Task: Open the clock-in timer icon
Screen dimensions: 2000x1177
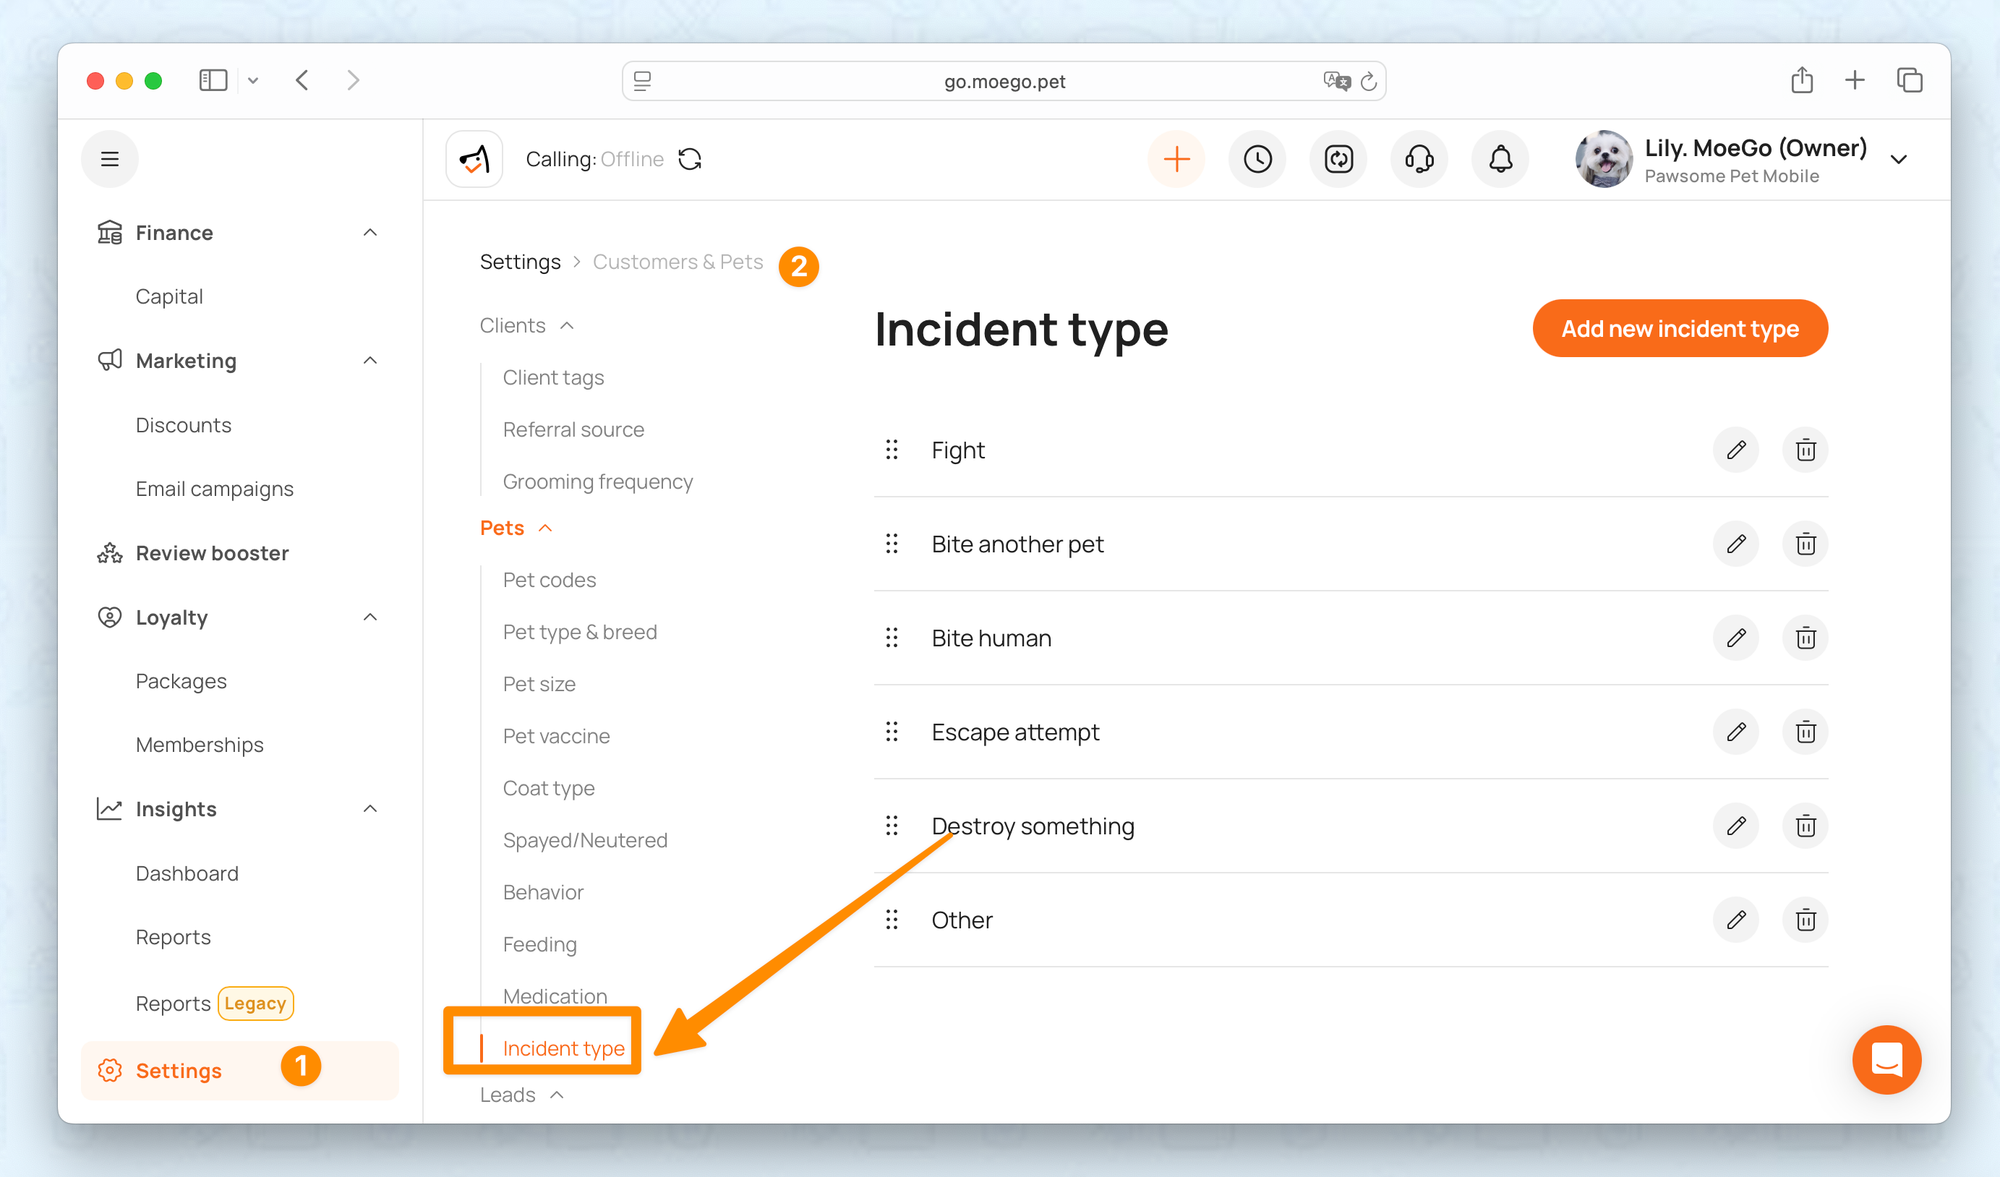Action: [1257, 159]
